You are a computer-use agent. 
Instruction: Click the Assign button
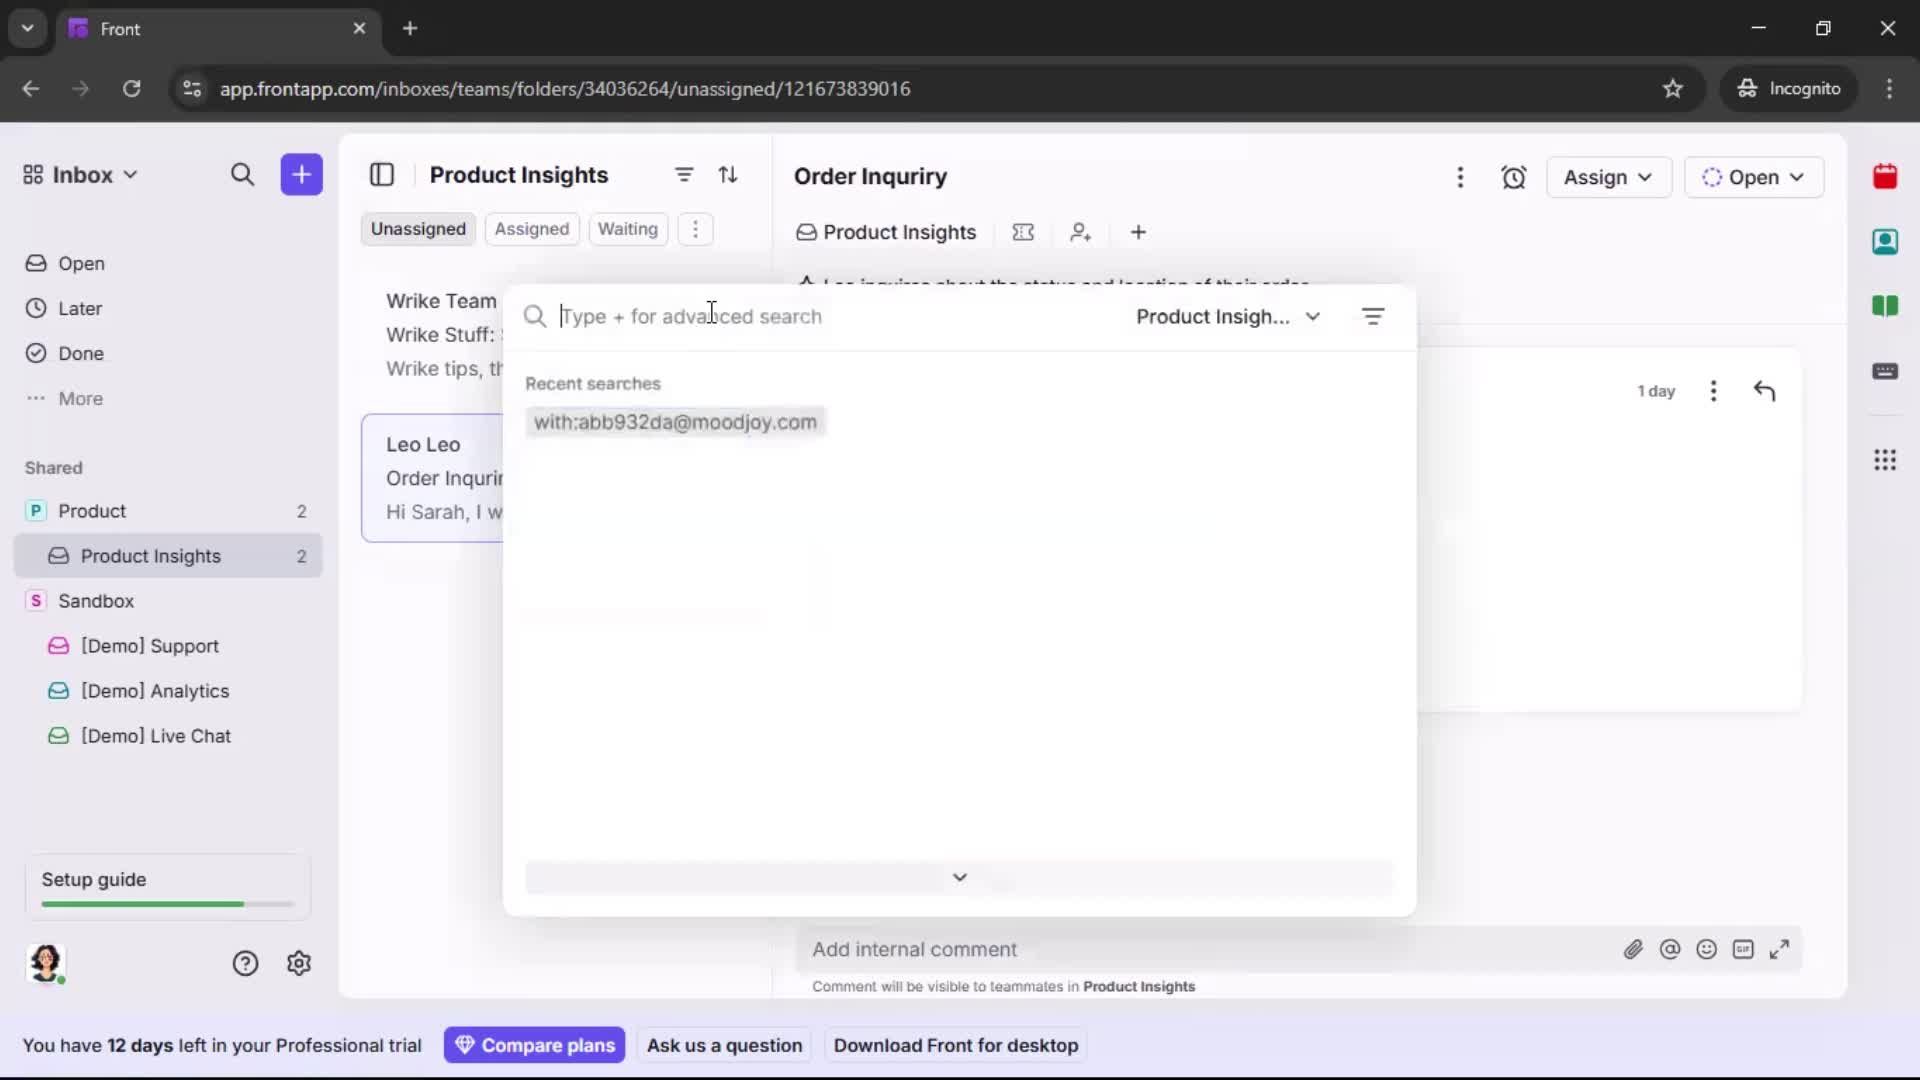[x=1608, y=177]
